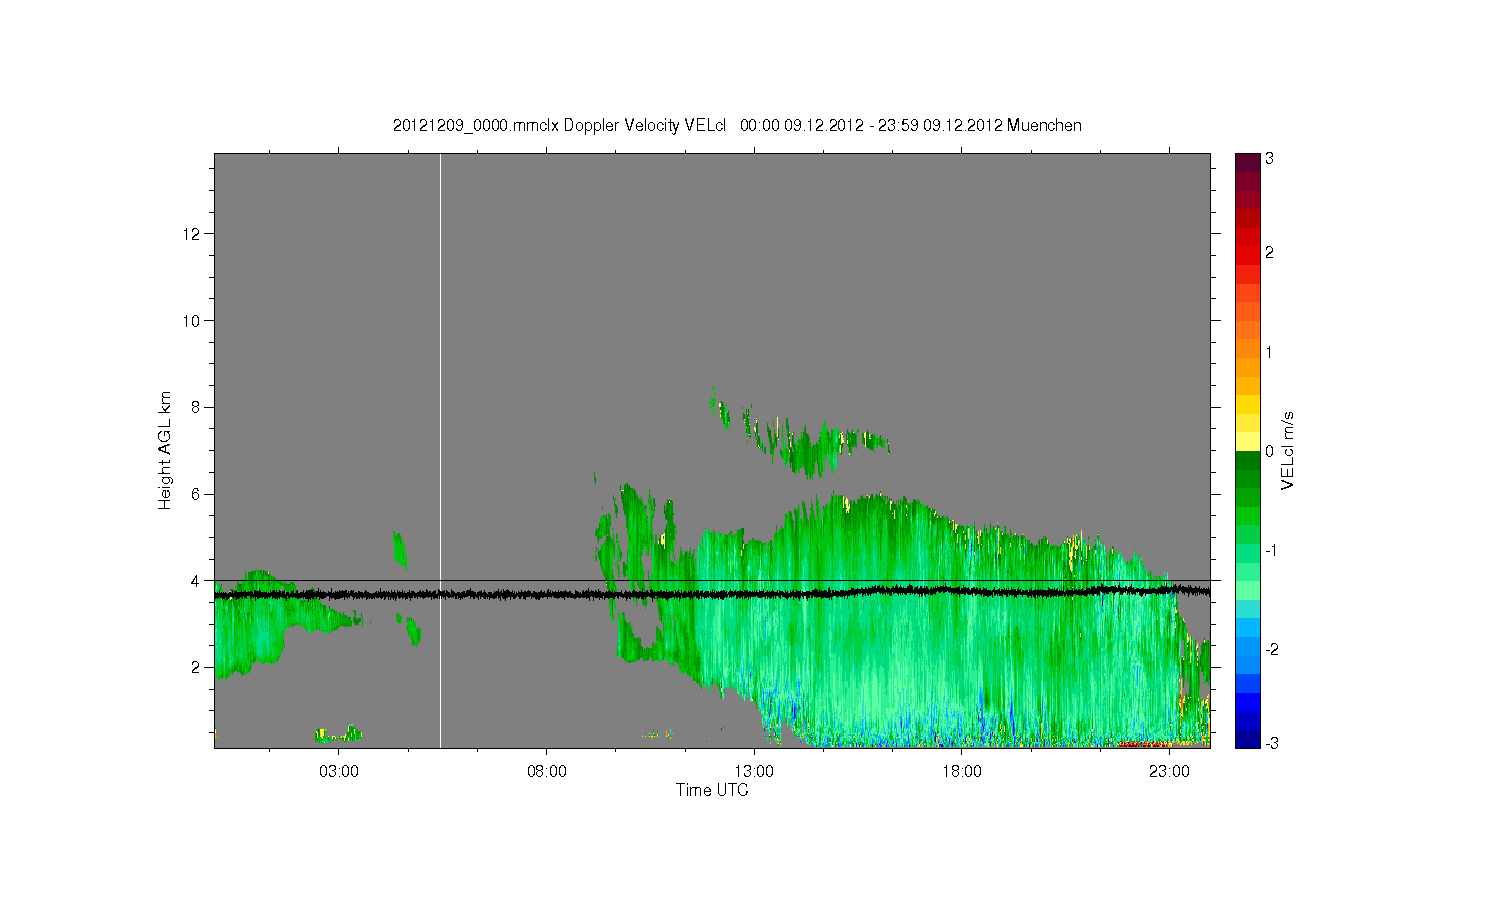Click the height tick label 8
The height and width of the screenshot is (900, 1500).
coord(197,407)
